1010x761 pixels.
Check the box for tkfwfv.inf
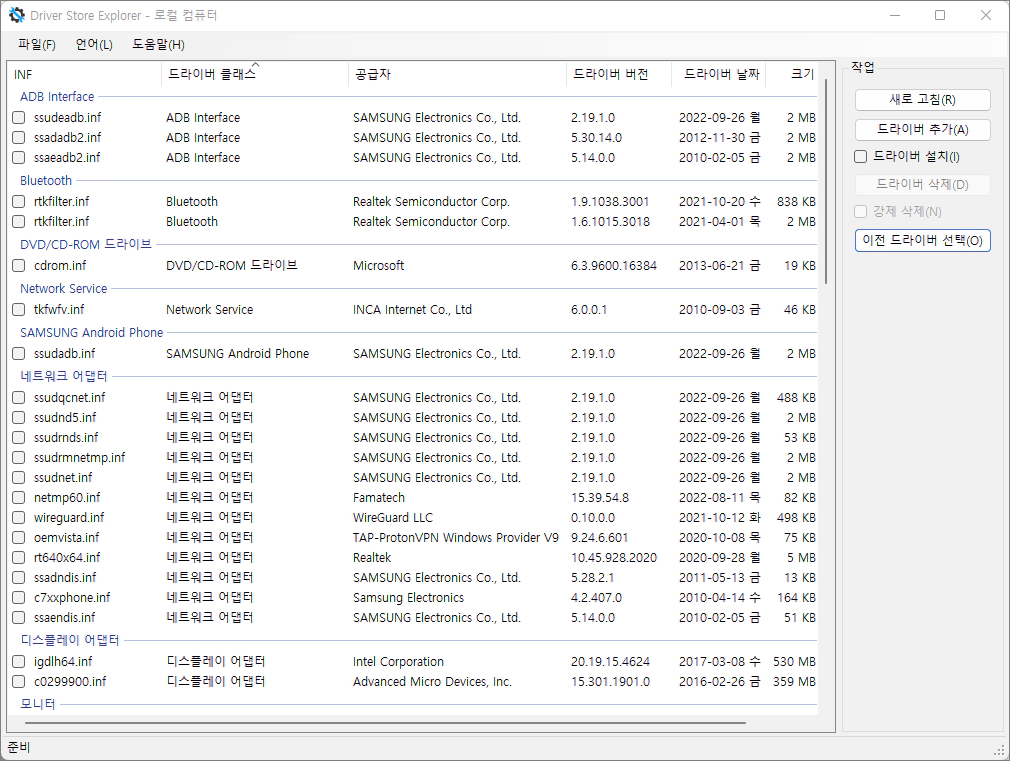coord(19,310)
